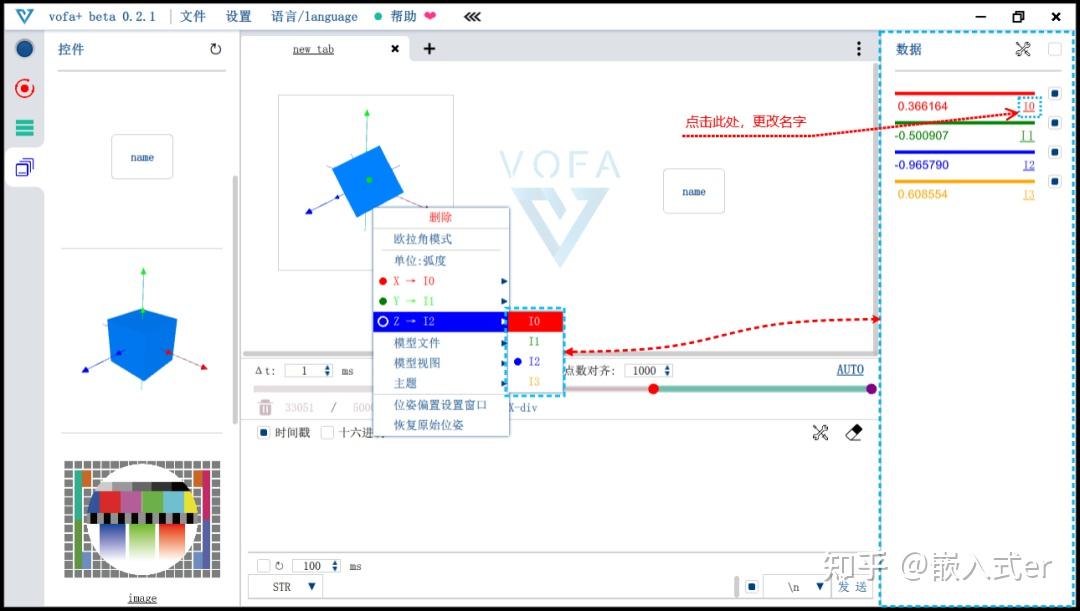This screenshot has width=1080, height=611.
Task: Click the eraser icon above the log area
Action: pos(853,434)
